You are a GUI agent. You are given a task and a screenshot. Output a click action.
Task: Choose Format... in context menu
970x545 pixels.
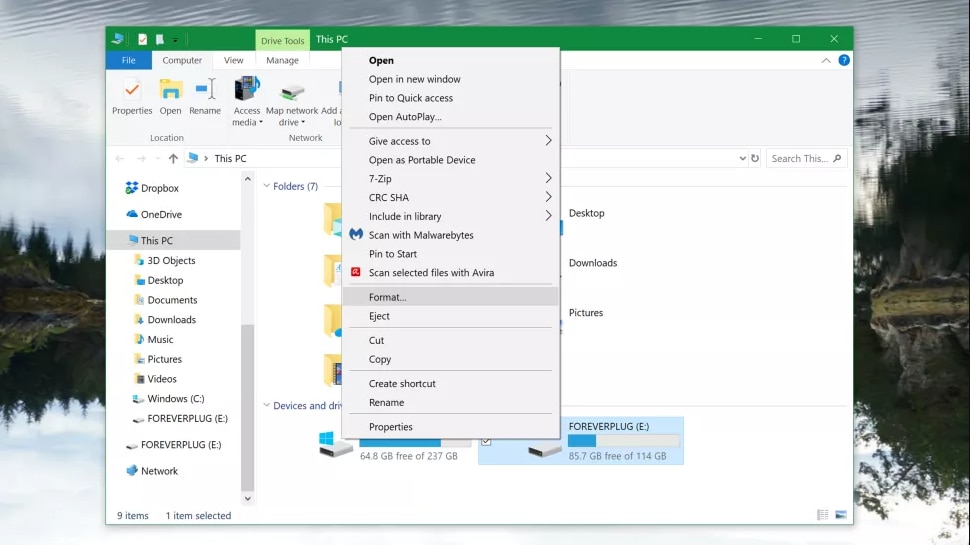[x=450, y=297]
